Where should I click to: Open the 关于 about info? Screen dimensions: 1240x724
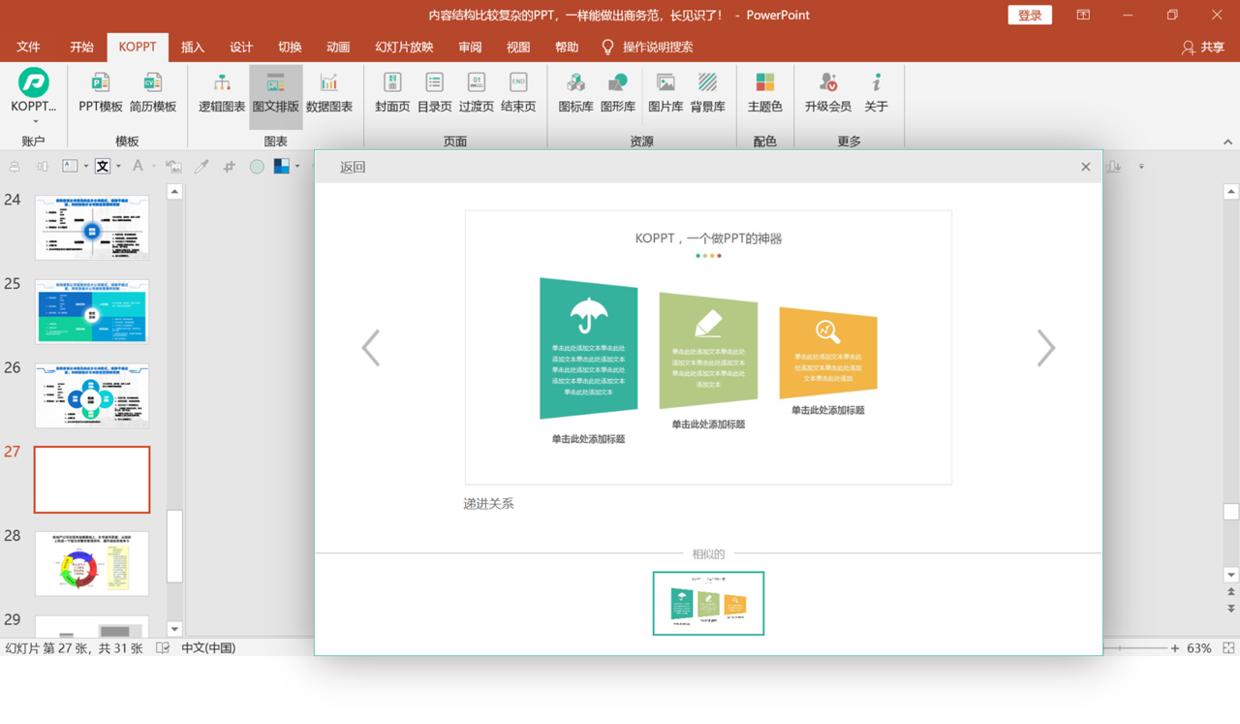coord(876,92)
